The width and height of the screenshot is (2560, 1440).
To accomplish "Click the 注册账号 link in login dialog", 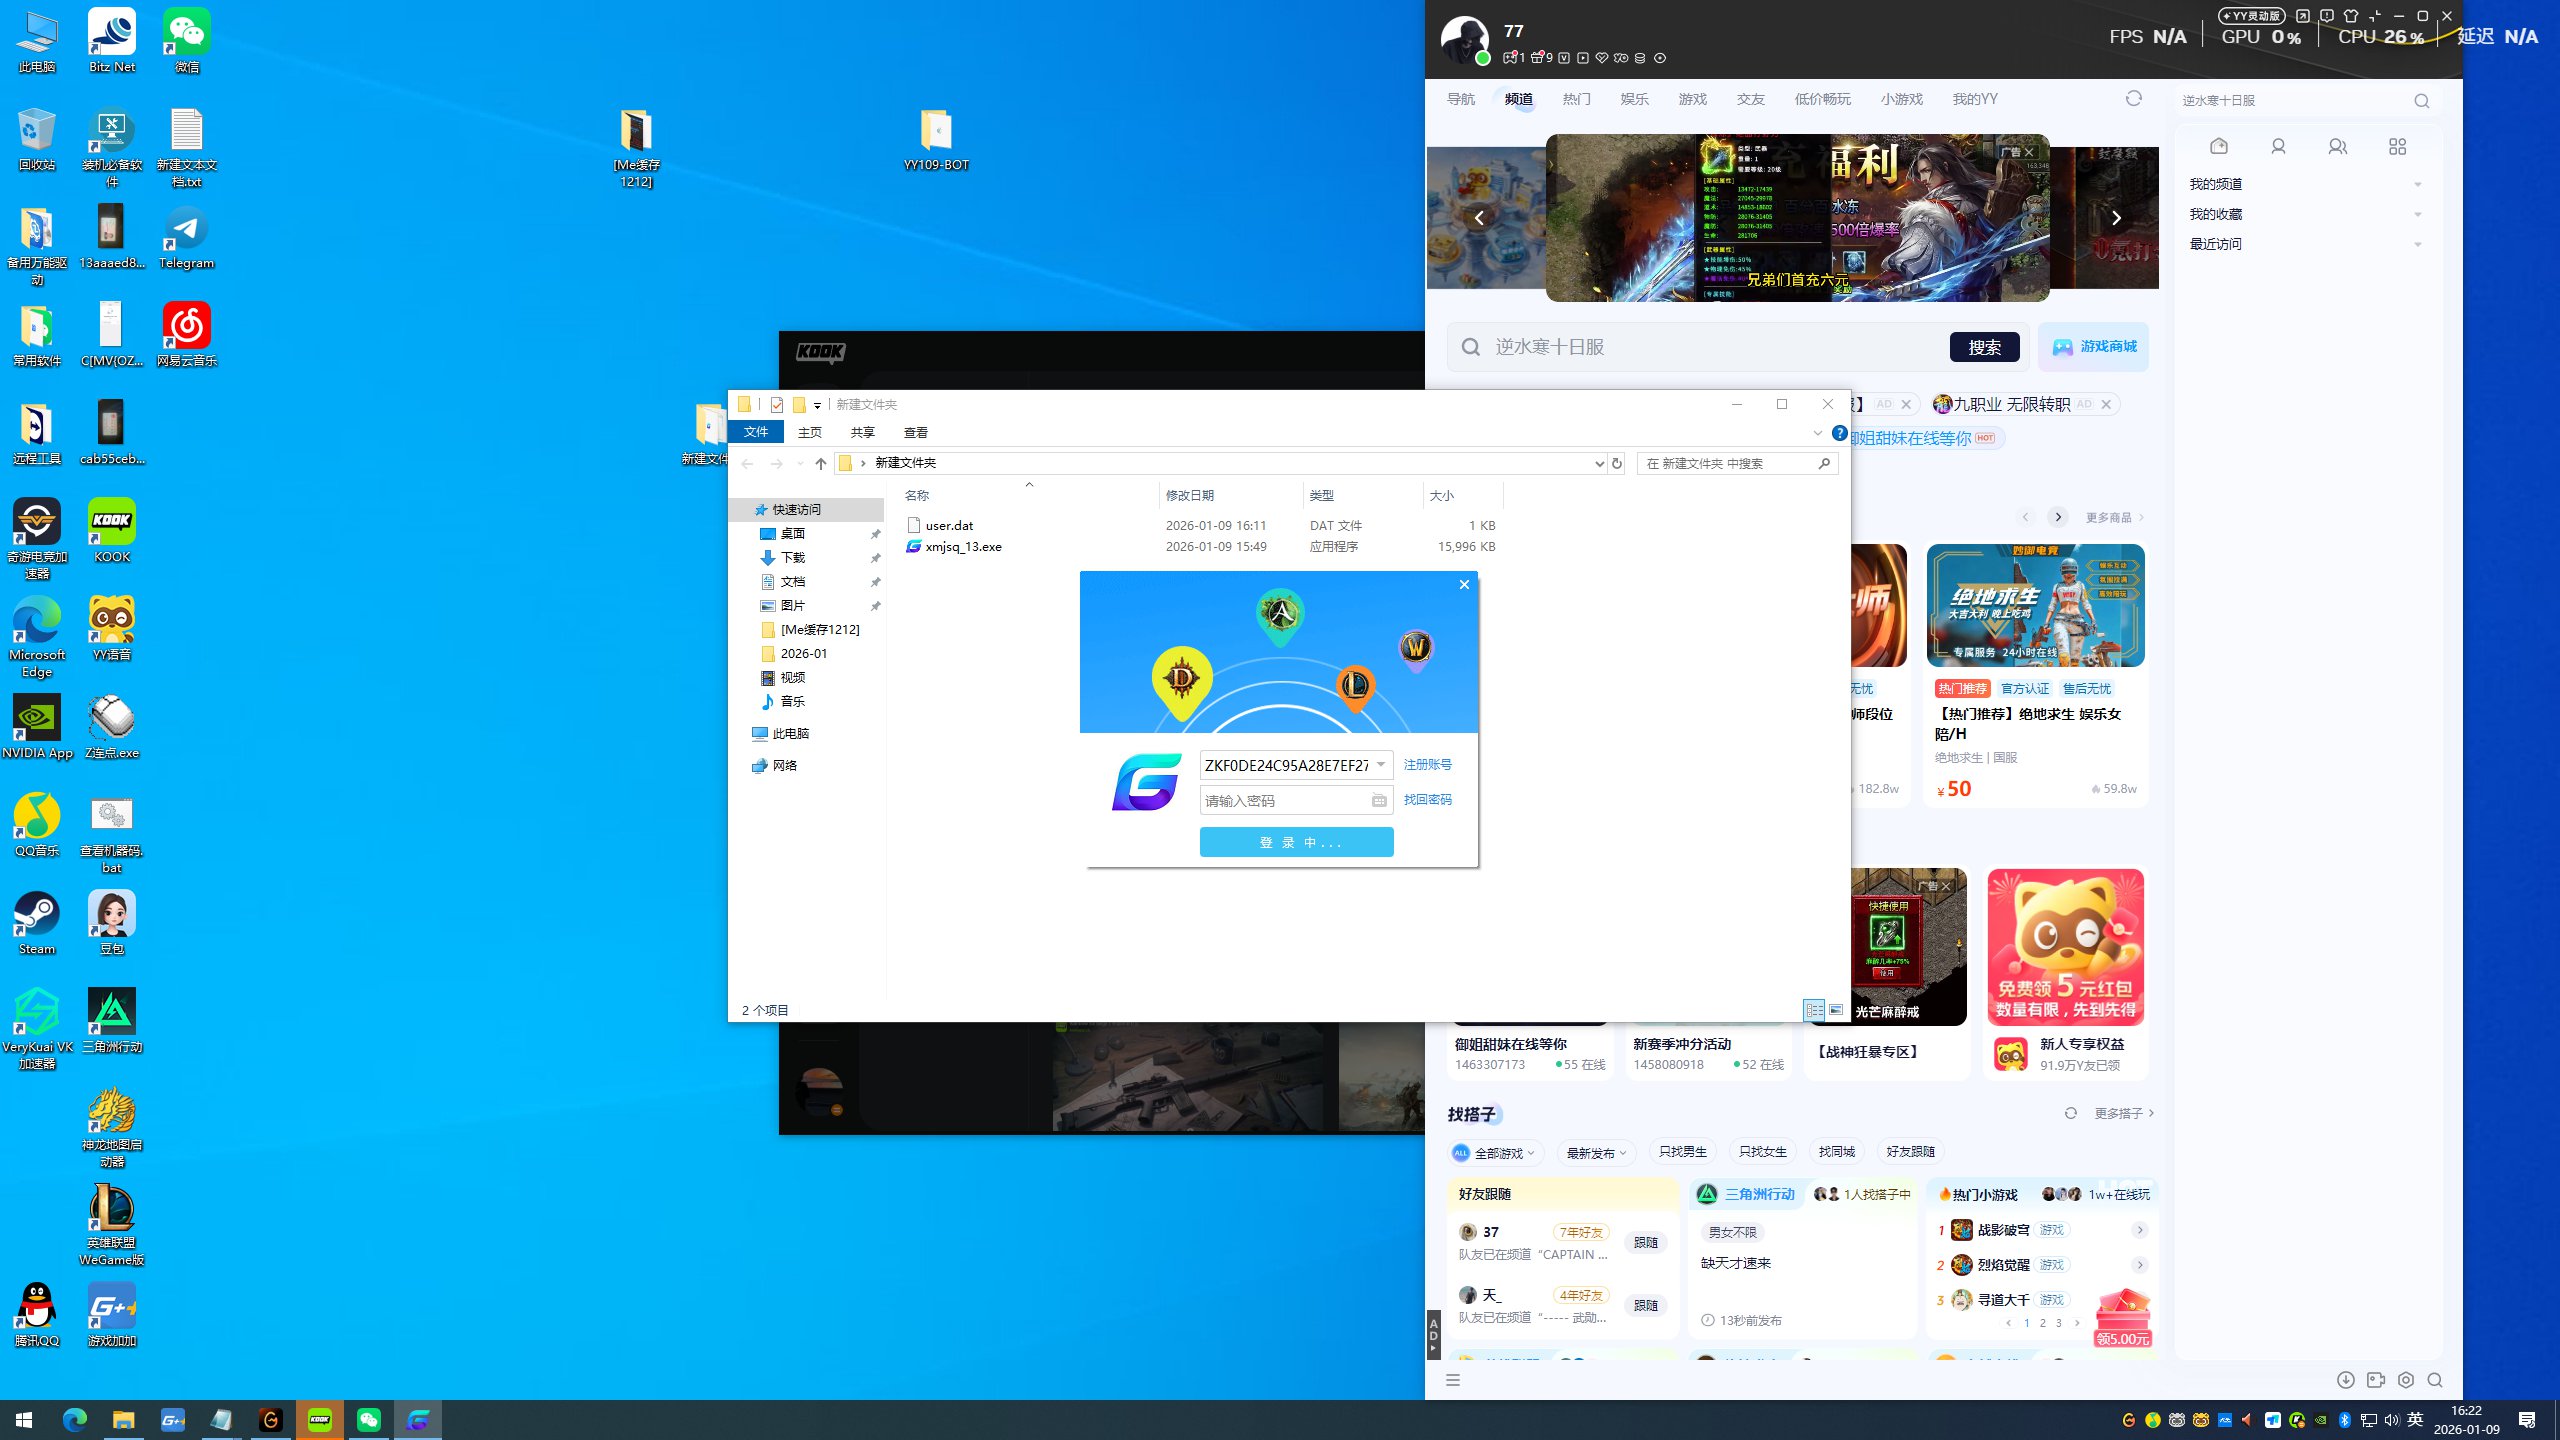I will click(x=1427, y=764).
